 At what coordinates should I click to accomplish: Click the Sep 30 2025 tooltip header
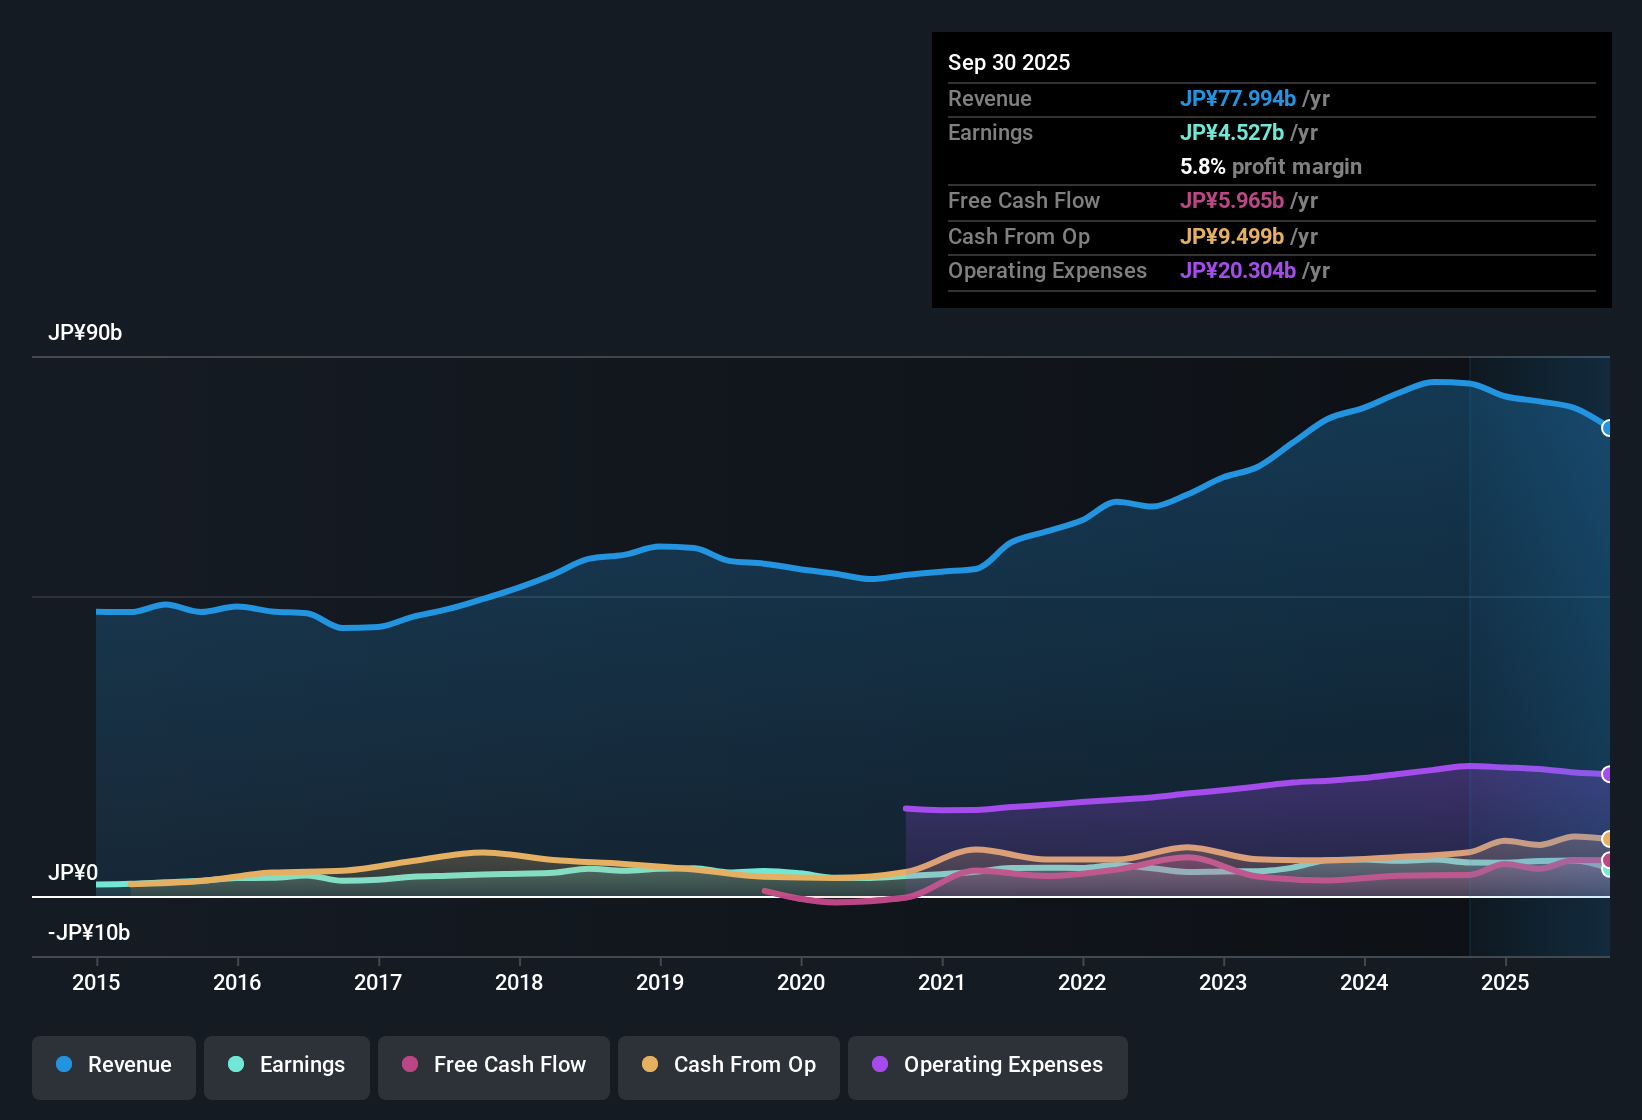pyautogui.click(x=1009, y=62)
